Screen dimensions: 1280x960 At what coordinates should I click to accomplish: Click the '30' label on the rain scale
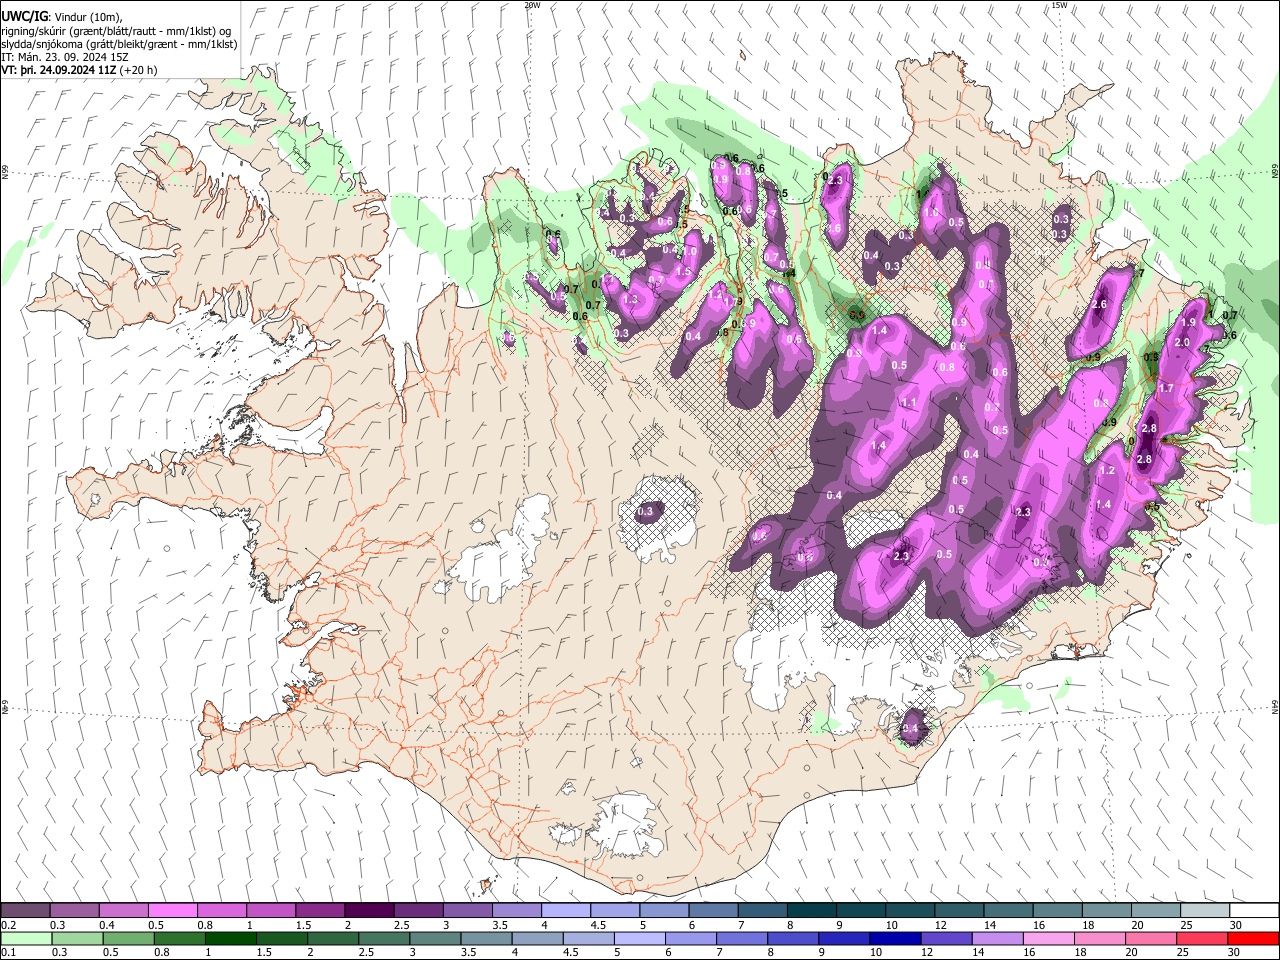[1235, 953]
